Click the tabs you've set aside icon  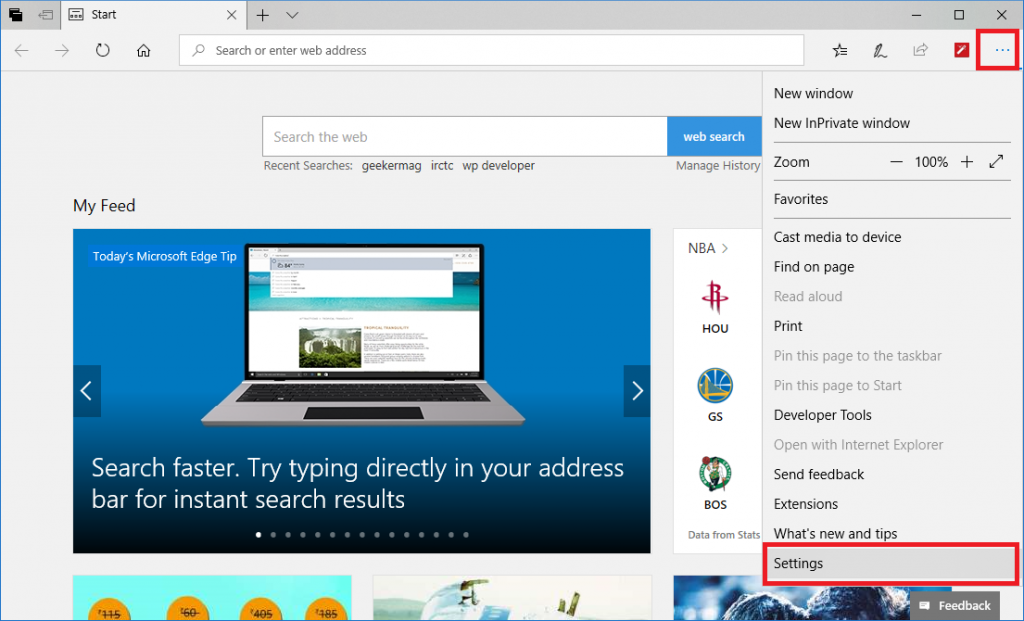tap(16, 14)
